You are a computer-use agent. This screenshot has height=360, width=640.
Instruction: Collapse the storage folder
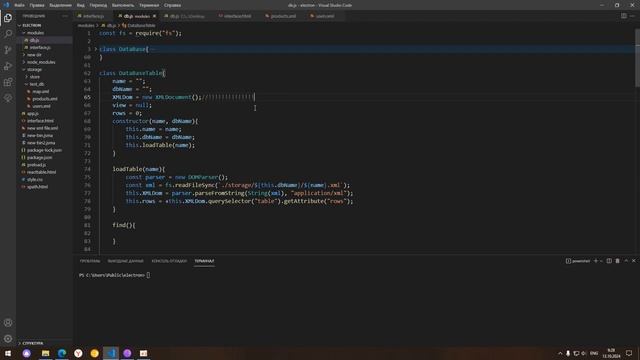tap(34, 69)
